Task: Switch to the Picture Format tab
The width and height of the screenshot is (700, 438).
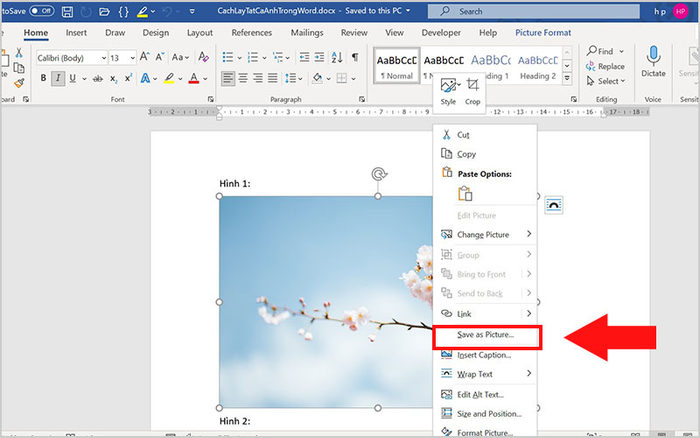Action: pos(543,33)
